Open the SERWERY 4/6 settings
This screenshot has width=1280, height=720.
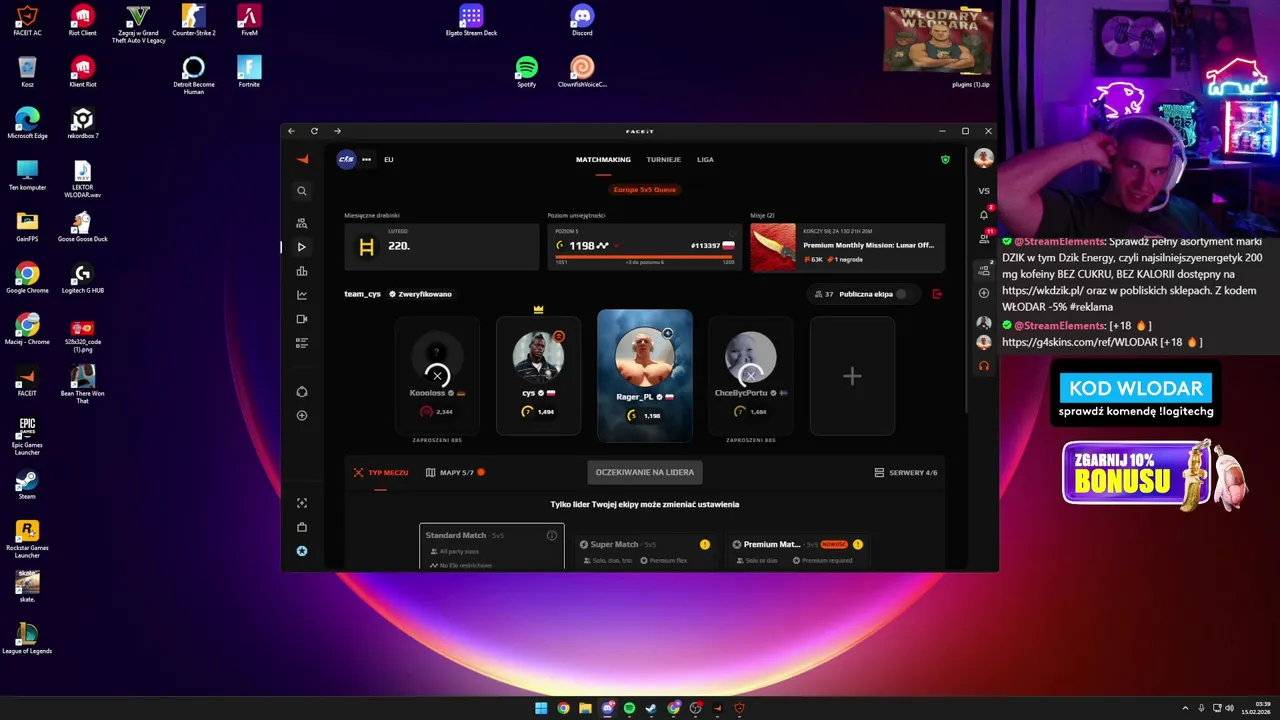coord(906,472)
